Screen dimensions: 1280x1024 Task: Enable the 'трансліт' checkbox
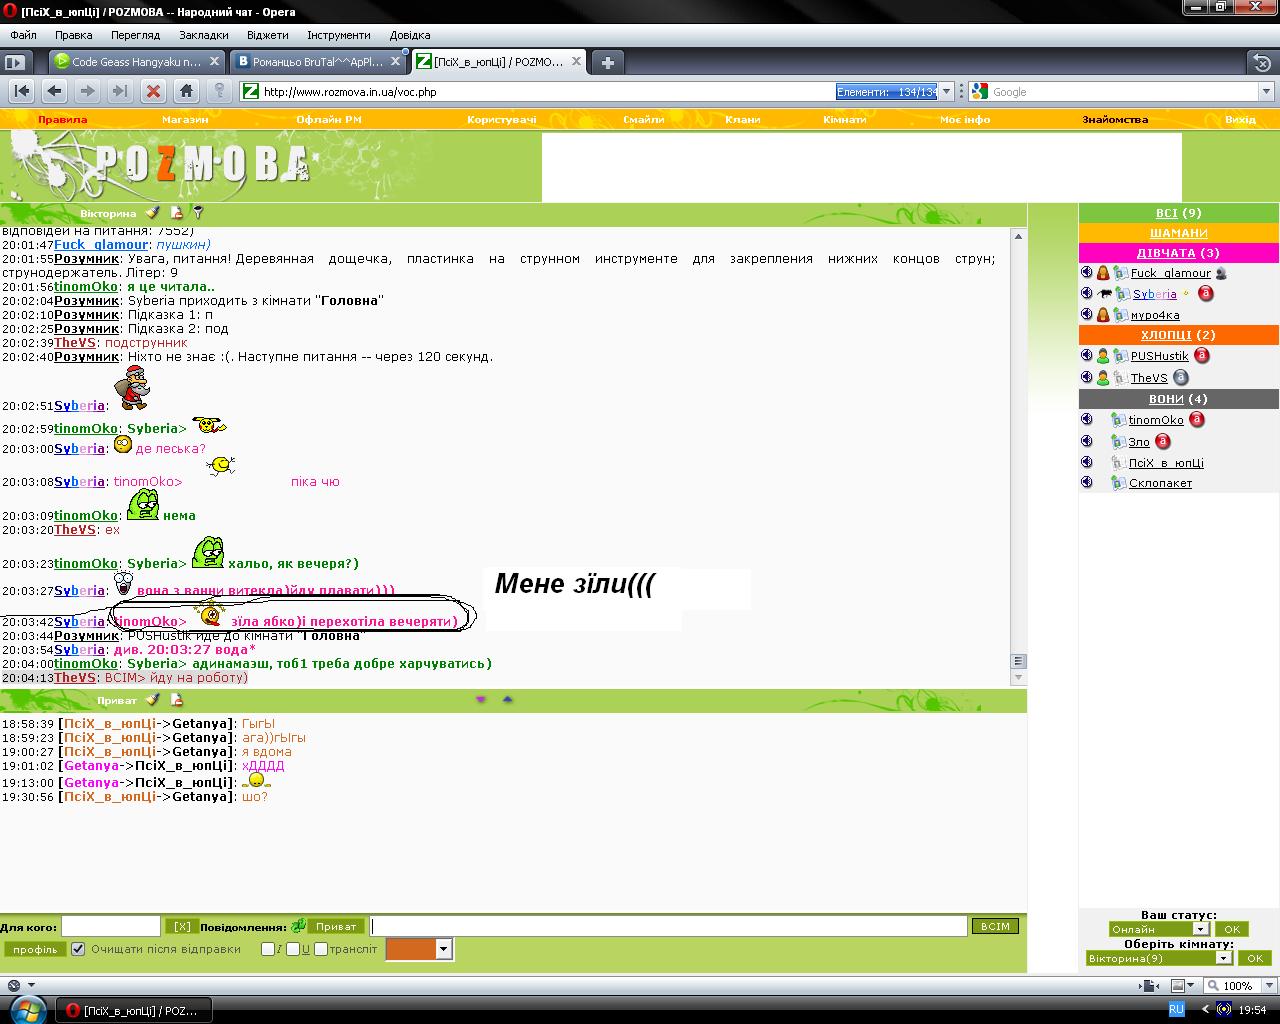coord(321,949)
